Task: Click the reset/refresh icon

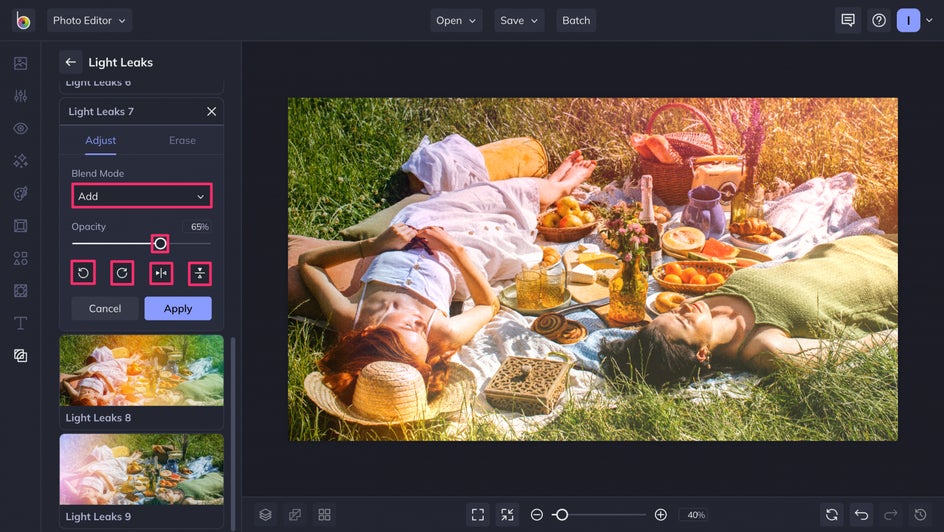Action: [x=832, y=515]
